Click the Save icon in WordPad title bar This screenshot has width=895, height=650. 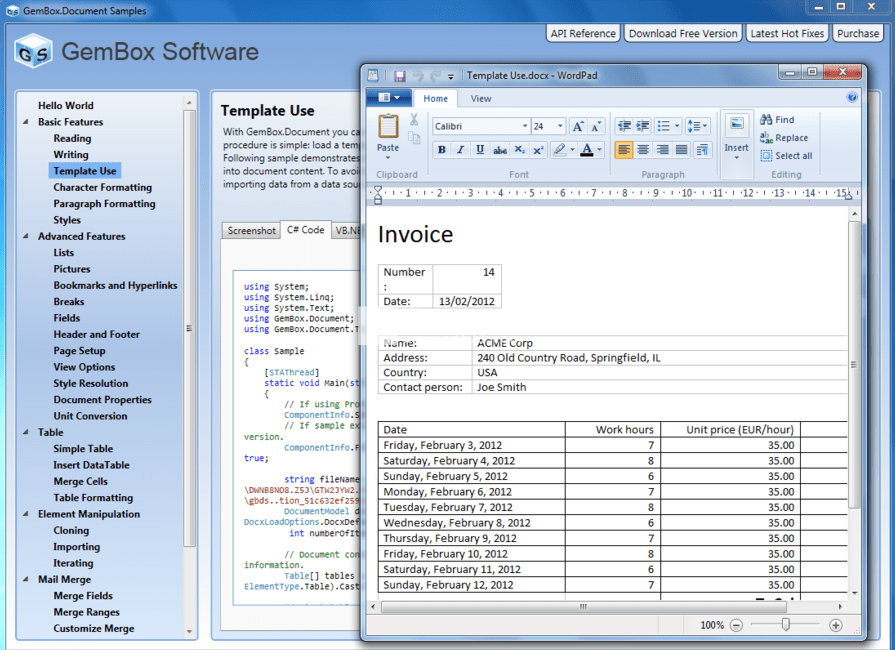coord(400,75)
